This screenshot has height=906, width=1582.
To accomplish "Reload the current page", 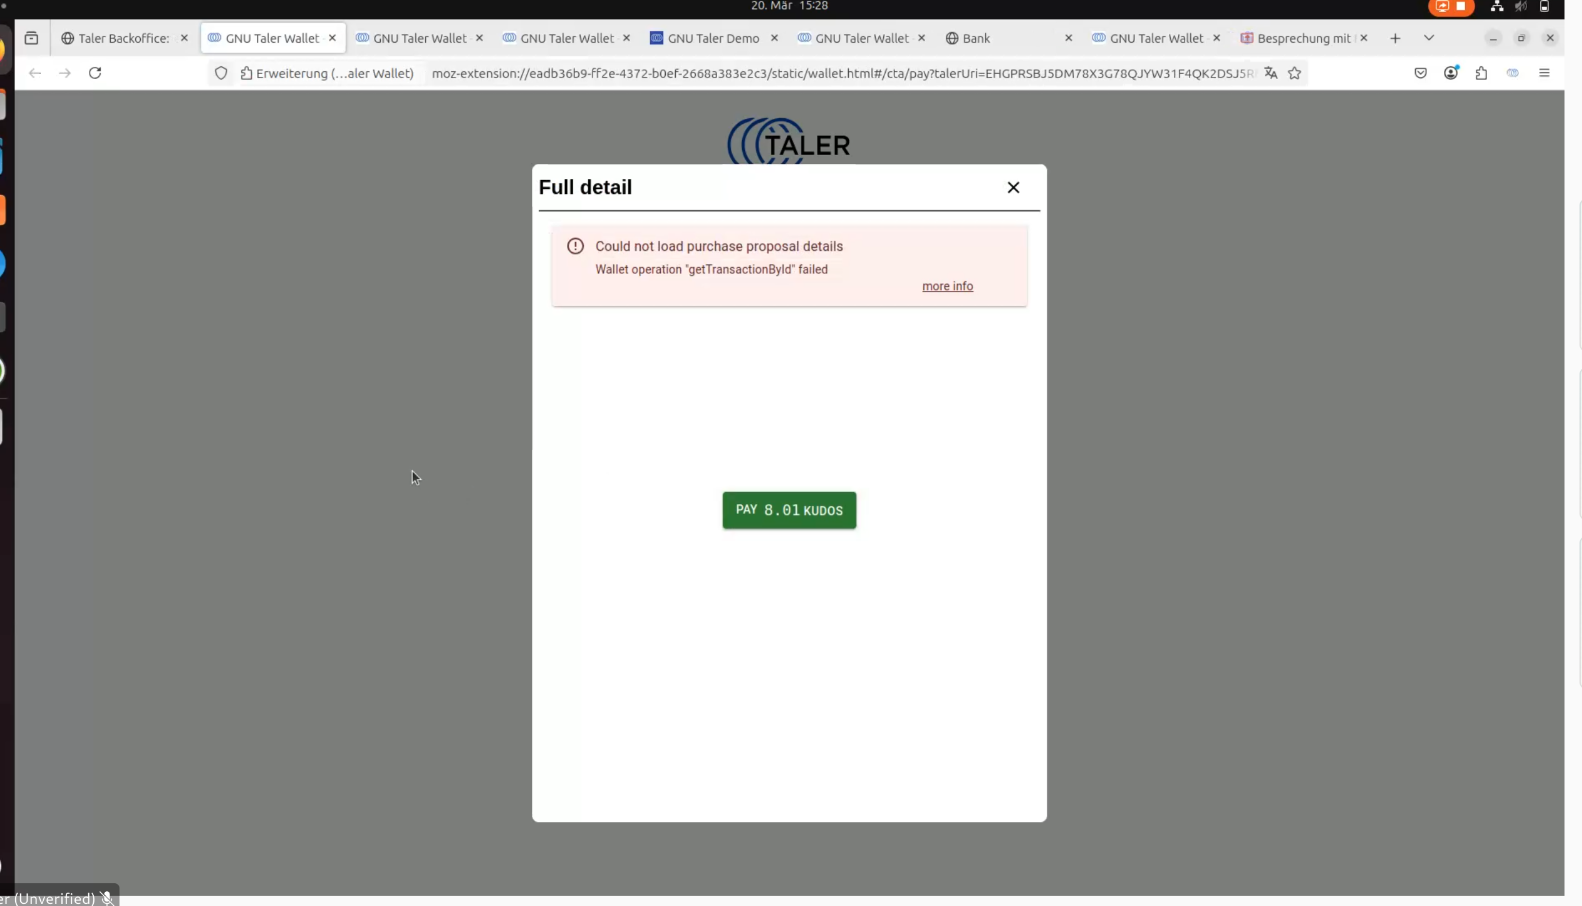I will click(x=95, y=73).
